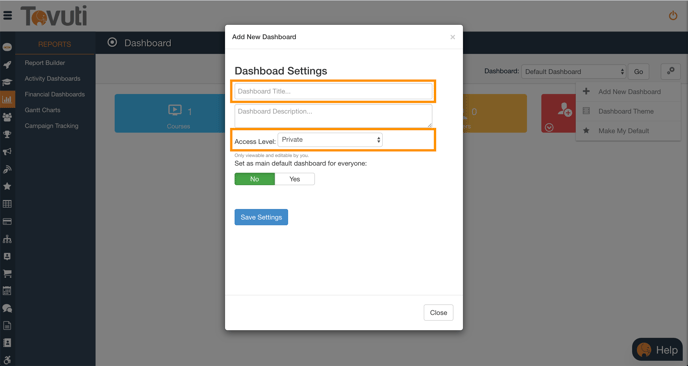Open the dashboard gears settings icon

click(670, 71)
